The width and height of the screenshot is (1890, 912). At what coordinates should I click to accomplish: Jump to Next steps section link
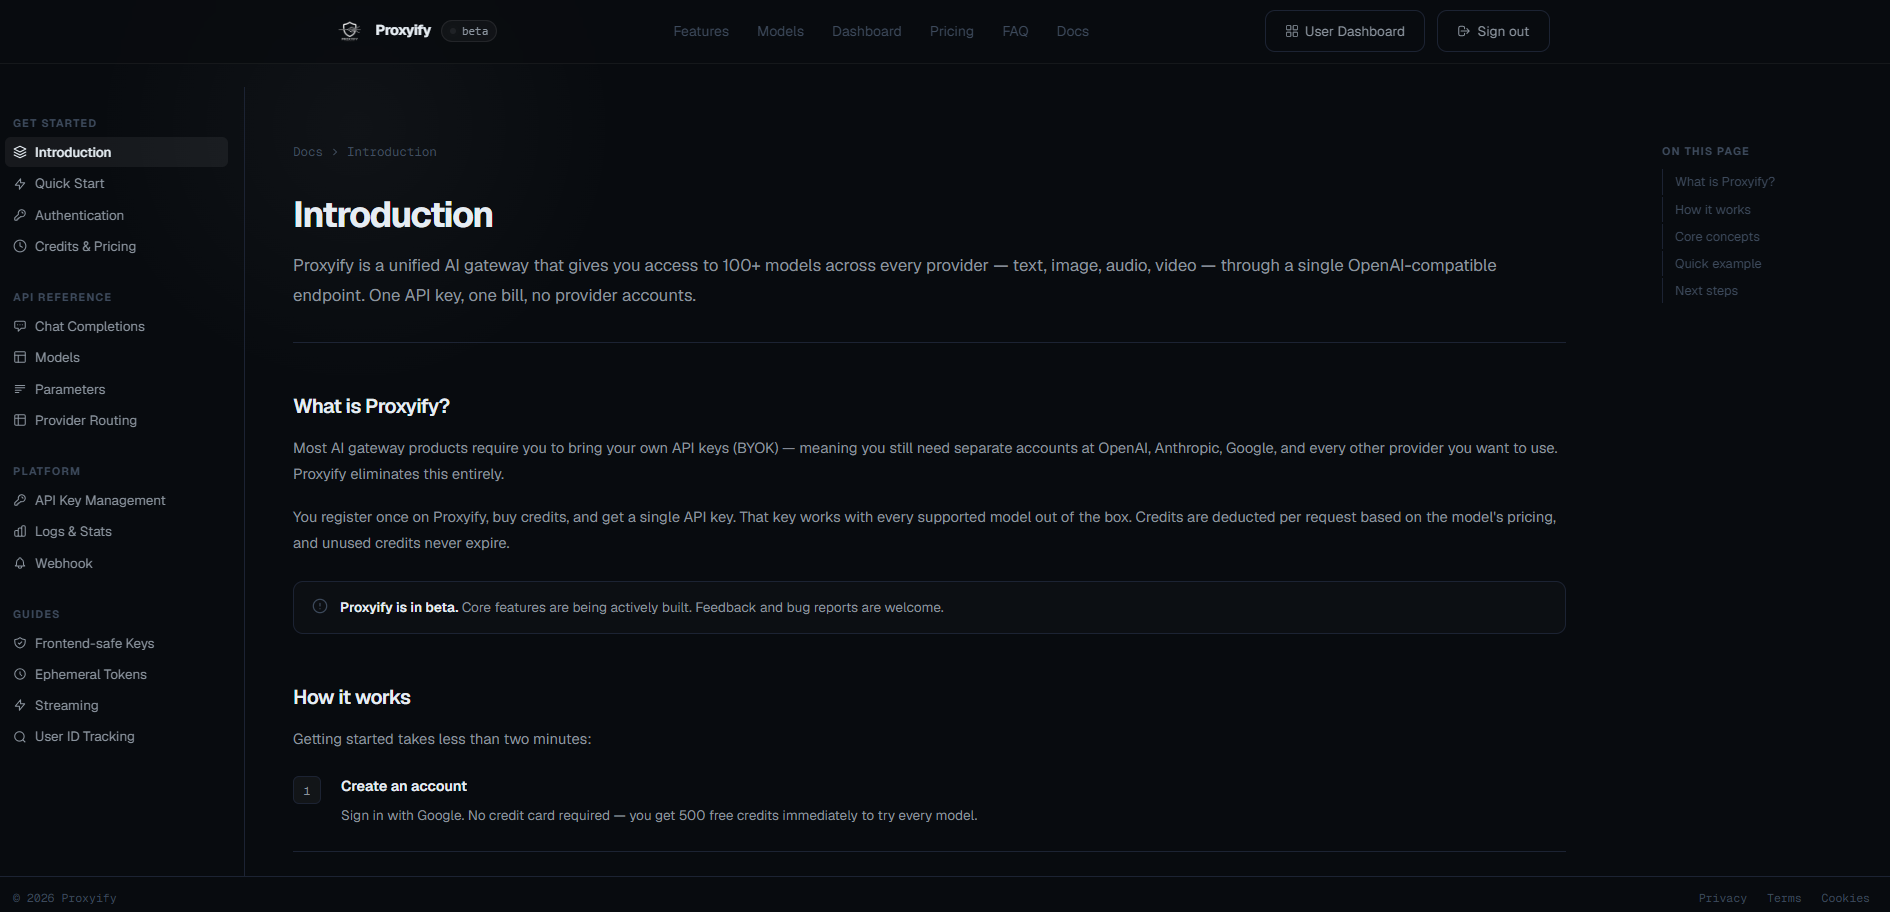pyautogui.click(x=1706, y=291)
